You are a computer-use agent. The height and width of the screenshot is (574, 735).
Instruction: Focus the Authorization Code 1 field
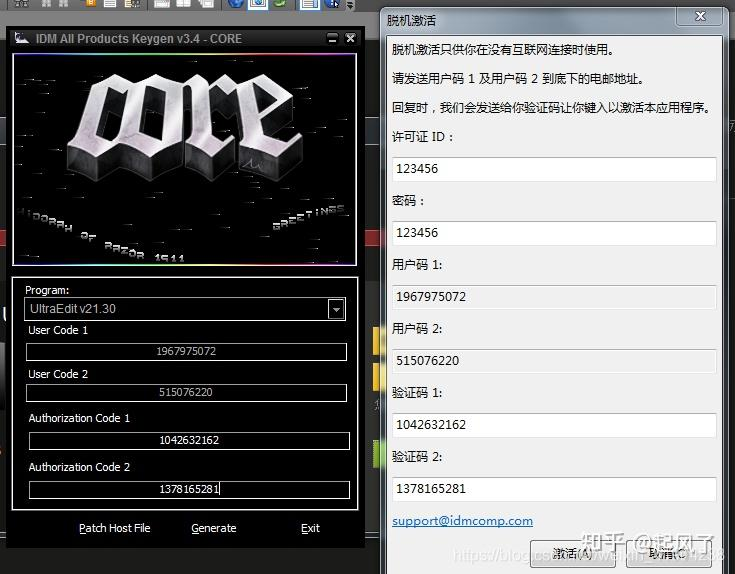(x=188, y=441)
